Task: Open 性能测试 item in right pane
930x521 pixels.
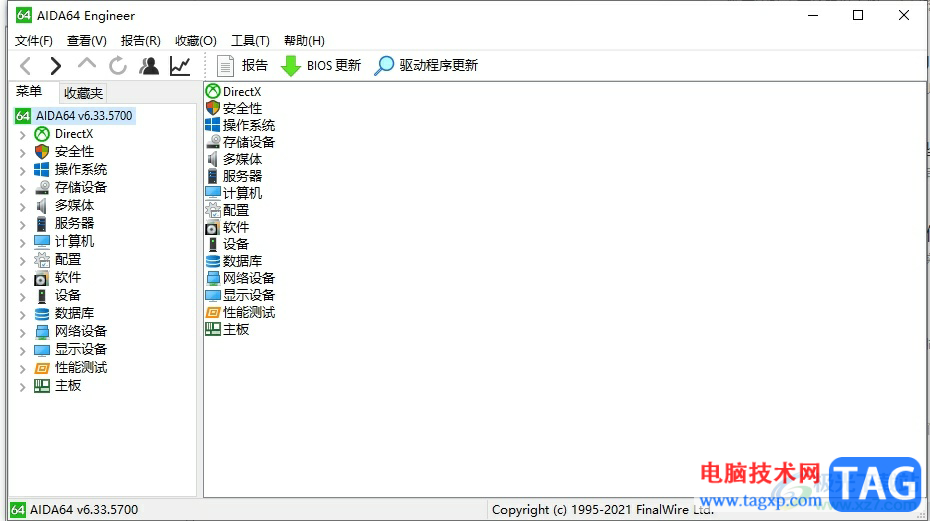Action: (x=240, y=312)
